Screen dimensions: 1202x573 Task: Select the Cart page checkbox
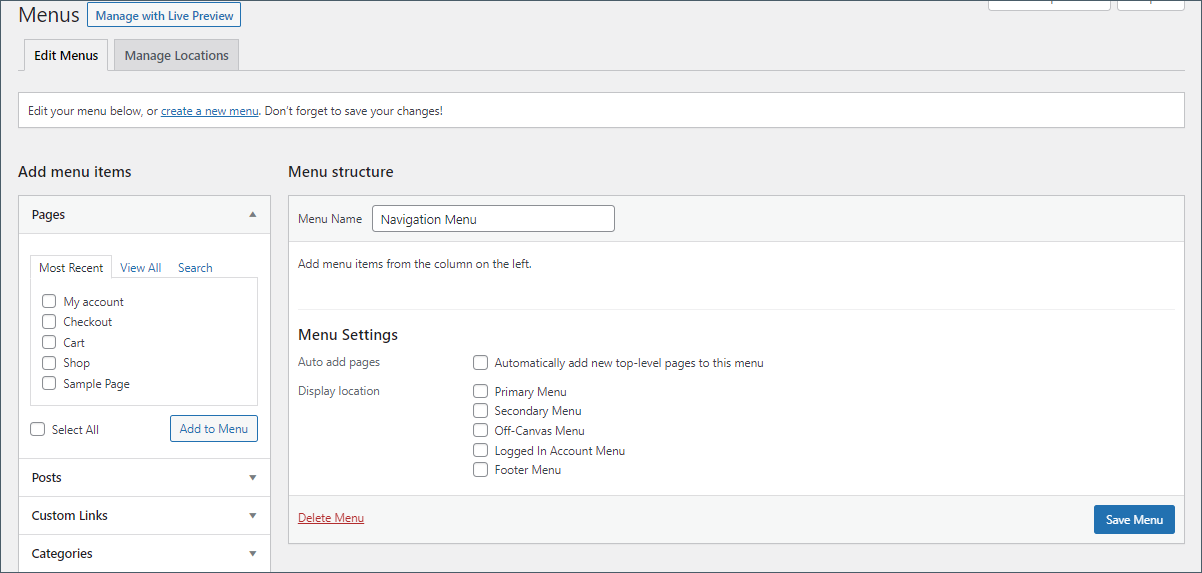click(x=49, y=342)
